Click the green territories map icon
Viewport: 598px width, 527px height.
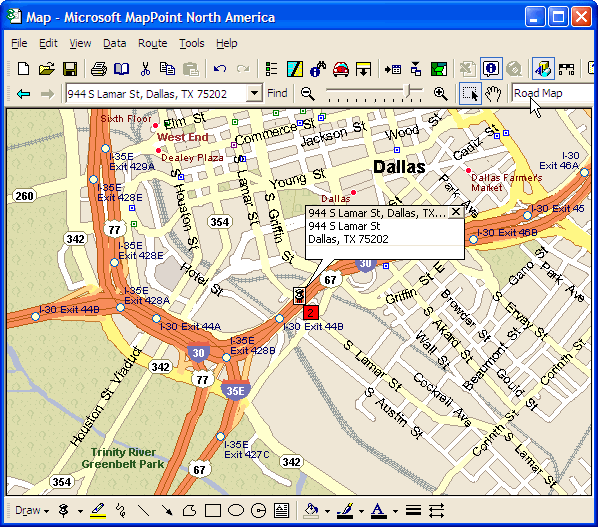(439, 69)
